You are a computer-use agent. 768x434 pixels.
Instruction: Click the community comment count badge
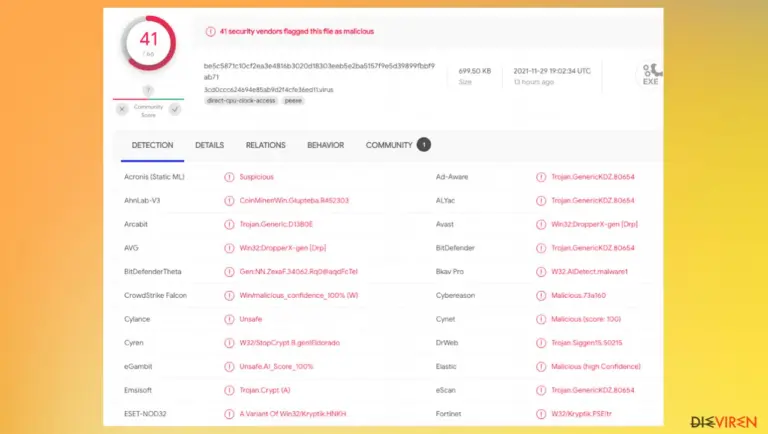click(x=424, y=145)
